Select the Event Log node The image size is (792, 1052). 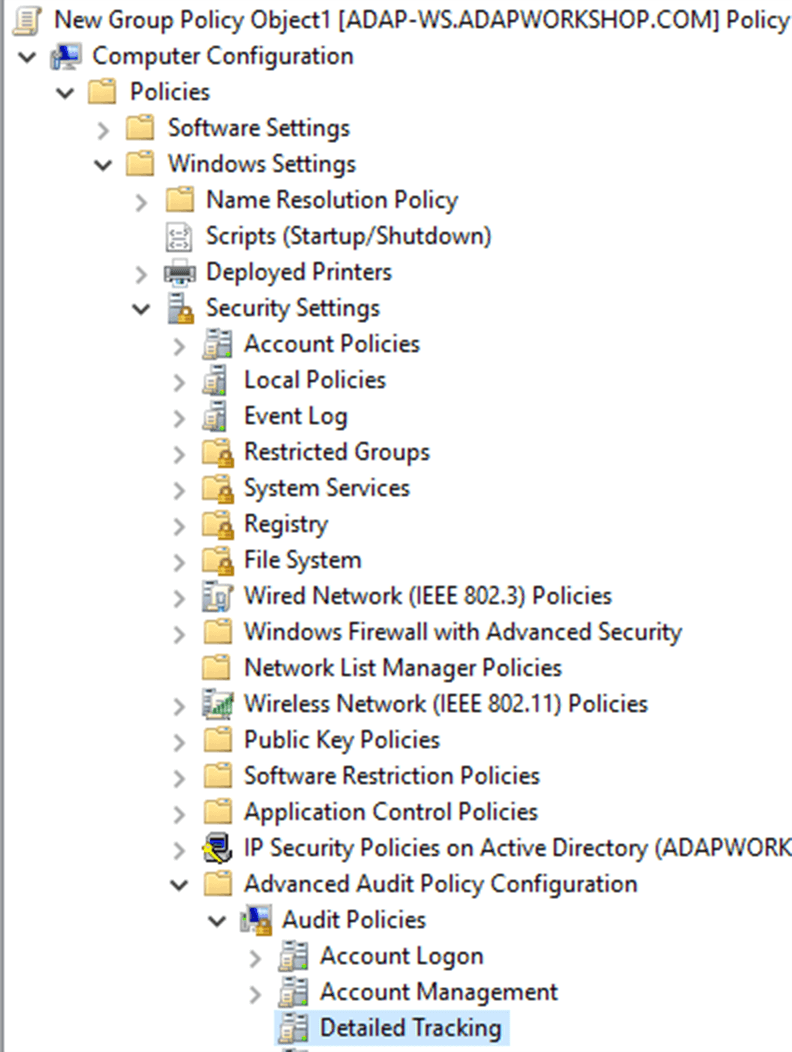pos(296,416)
